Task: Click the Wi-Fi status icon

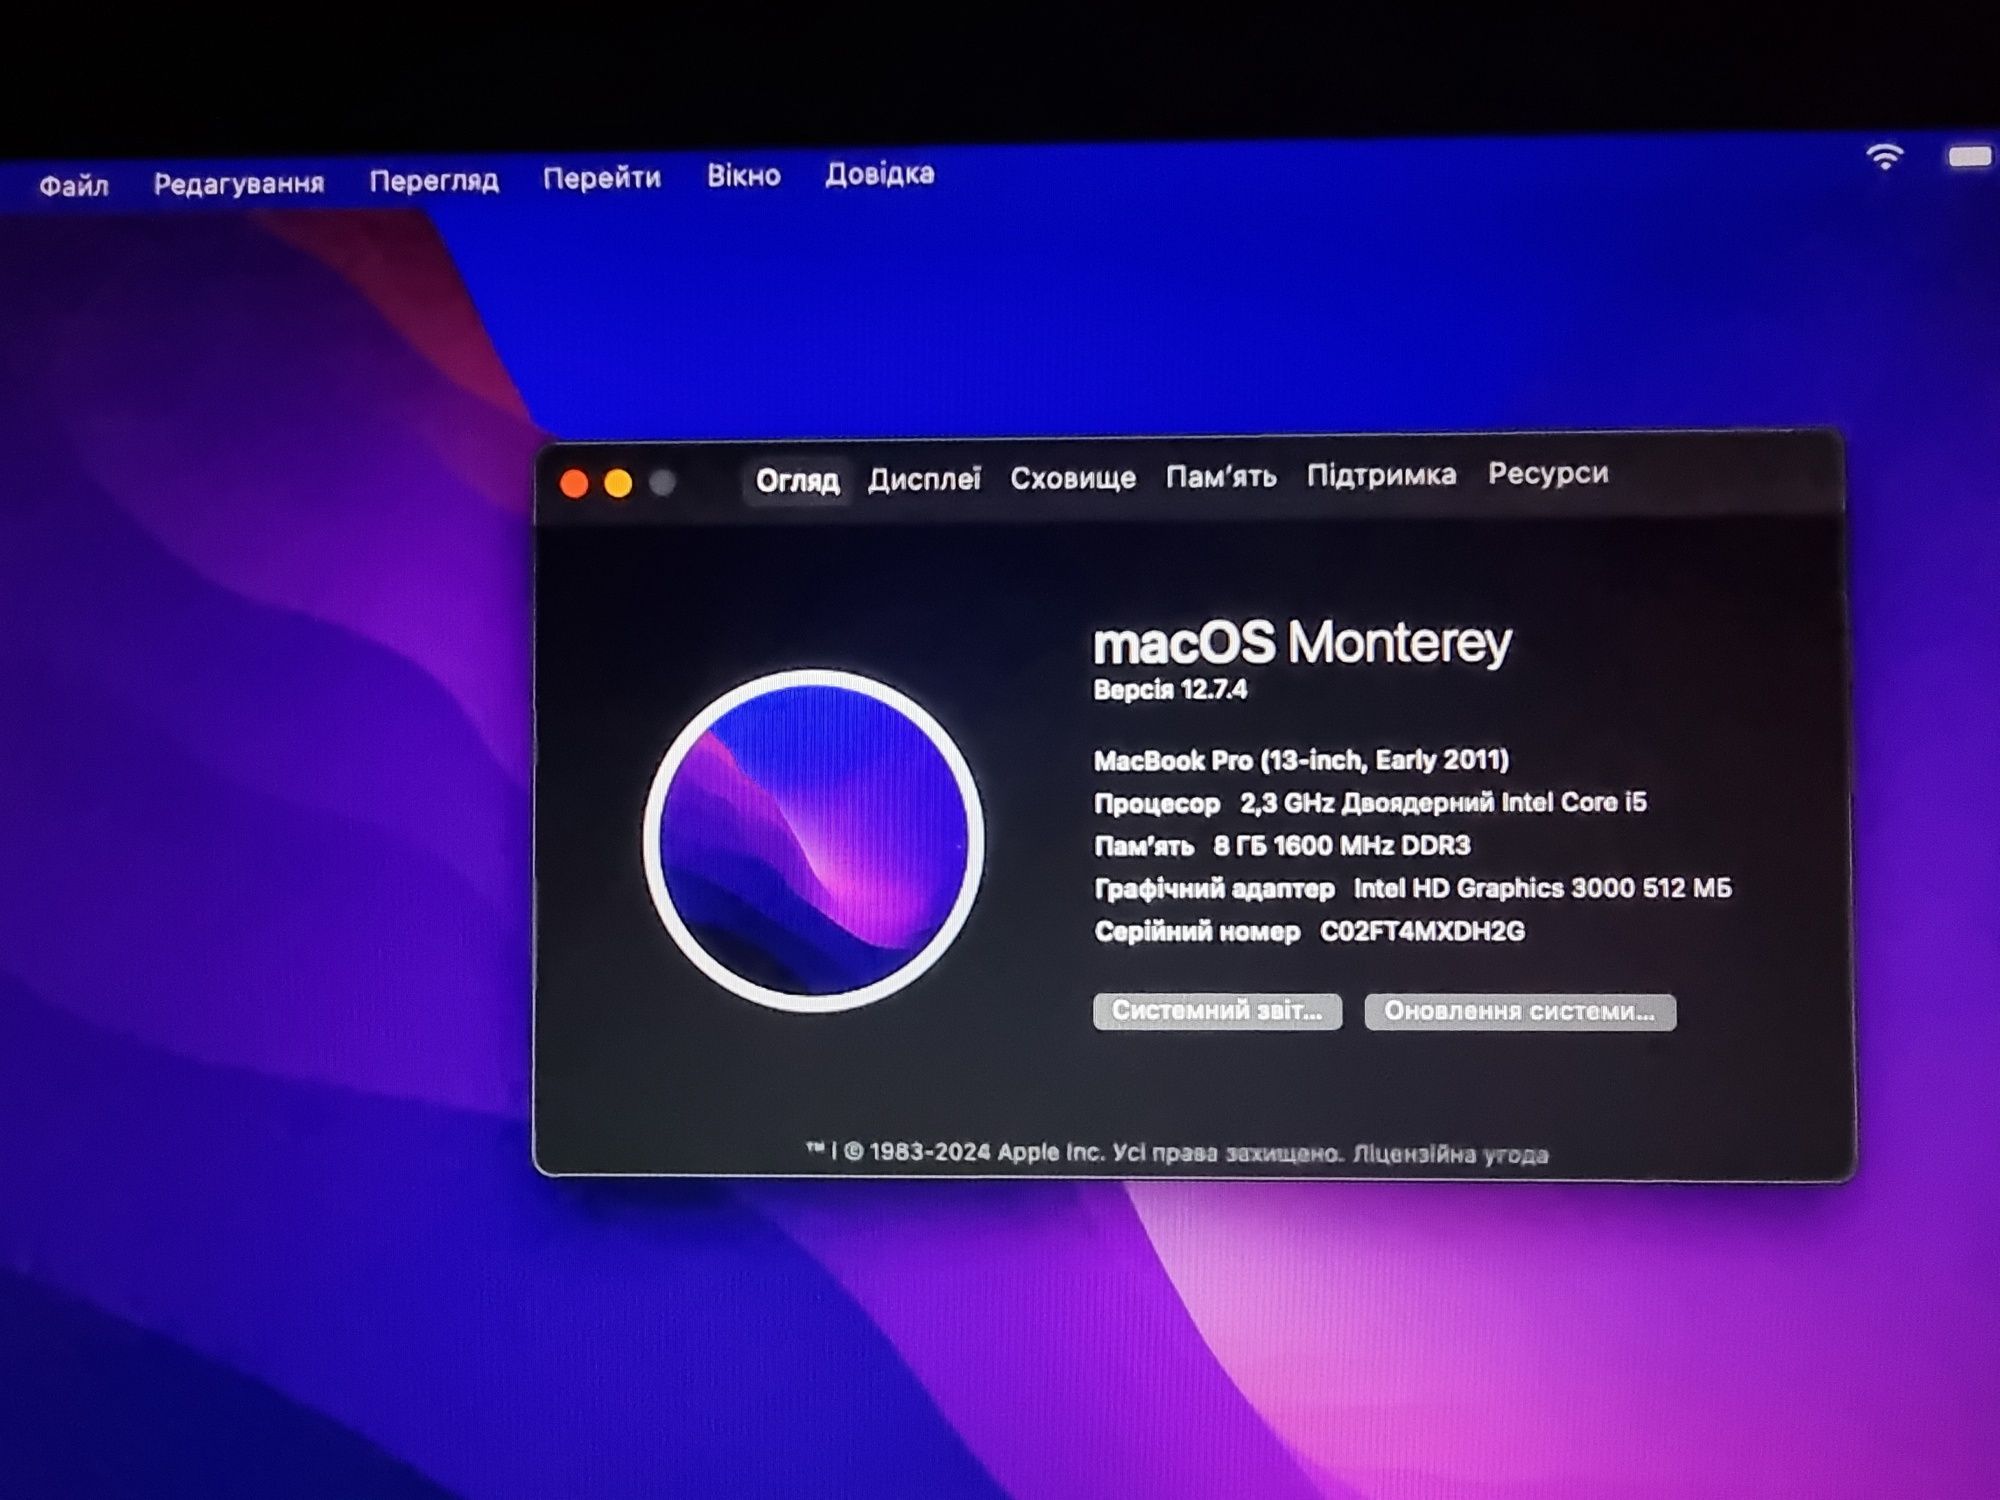Action: (x=1885, y=157)
